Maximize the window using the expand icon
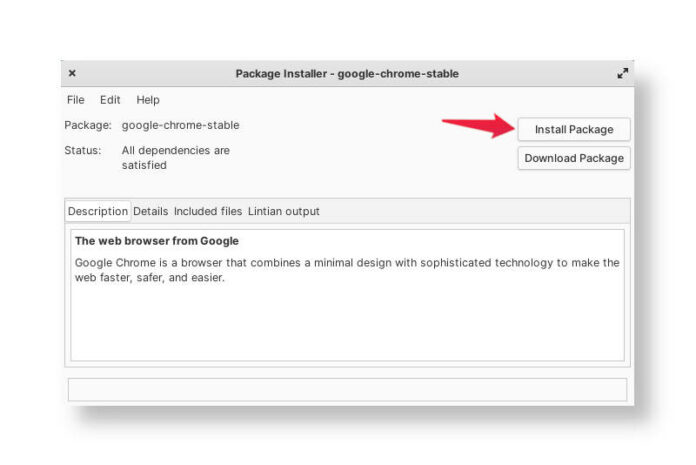Image resolution: width=696 pixels, height=465 pixels. point(622,73)
